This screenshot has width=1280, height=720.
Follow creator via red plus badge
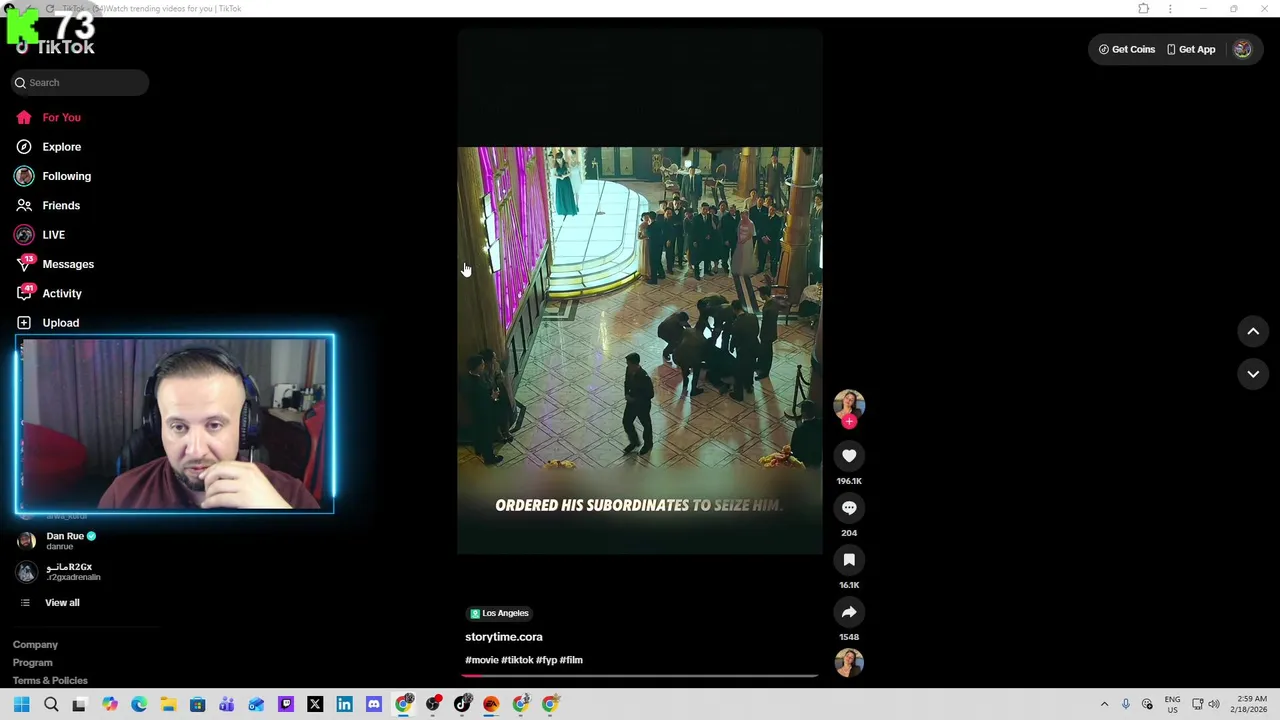pos(849,421)
